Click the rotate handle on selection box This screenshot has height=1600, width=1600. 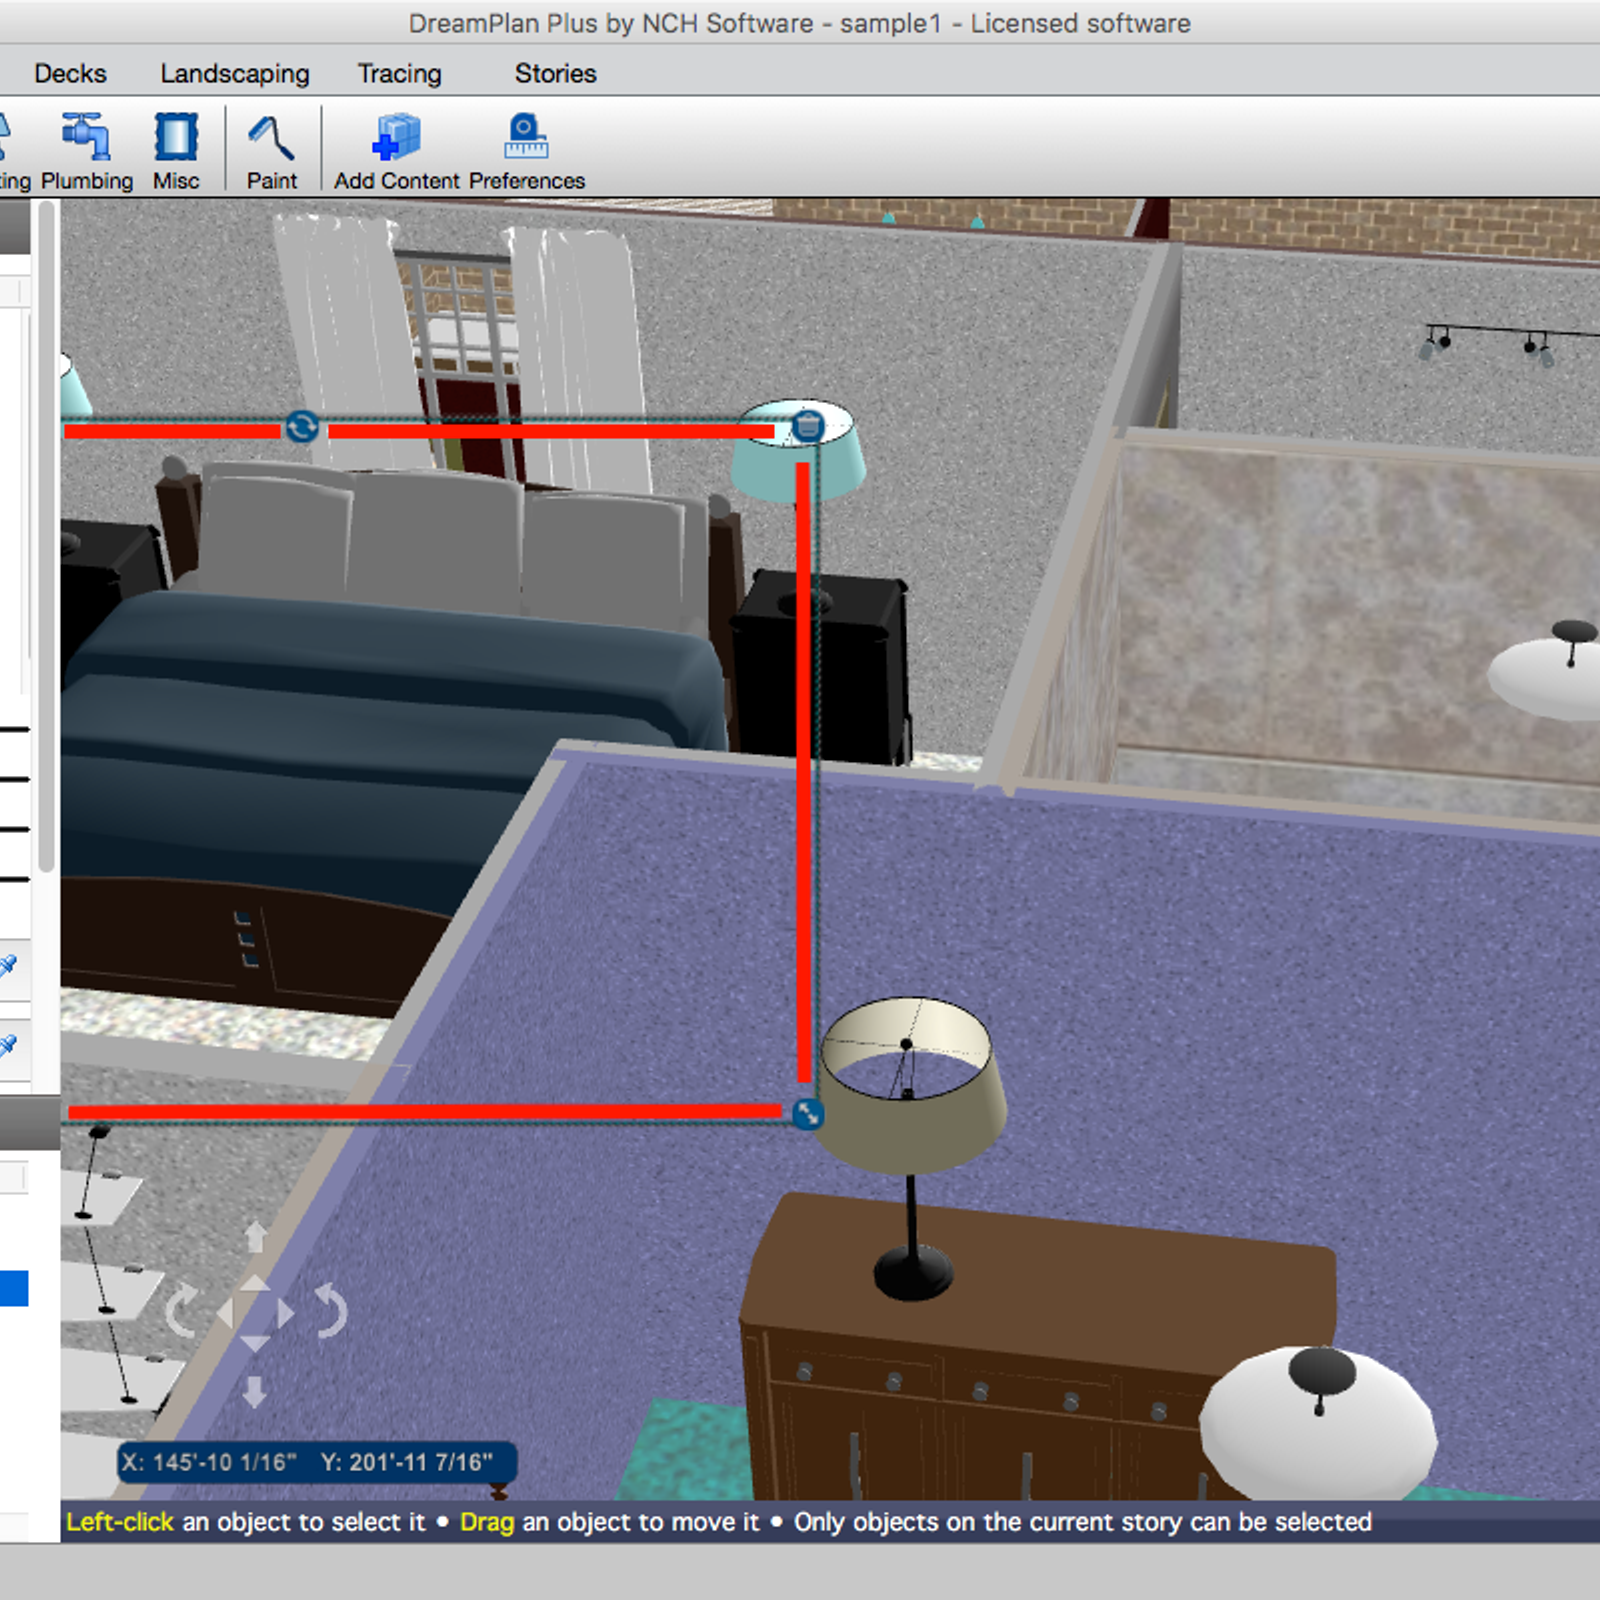tap(302, 427)
